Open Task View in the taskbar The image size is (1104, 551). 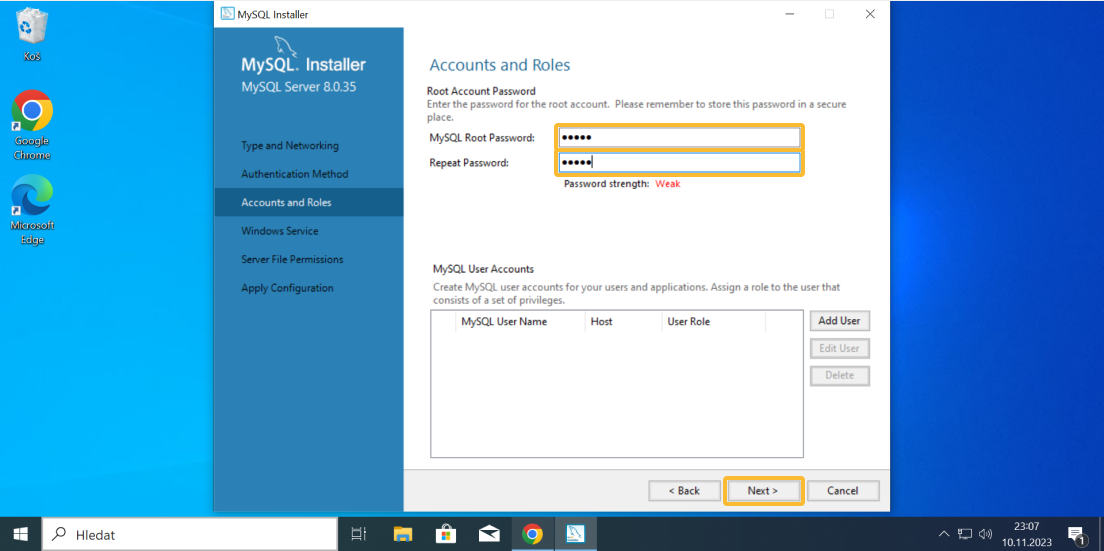pyautogui.click(x=359, y=534)
